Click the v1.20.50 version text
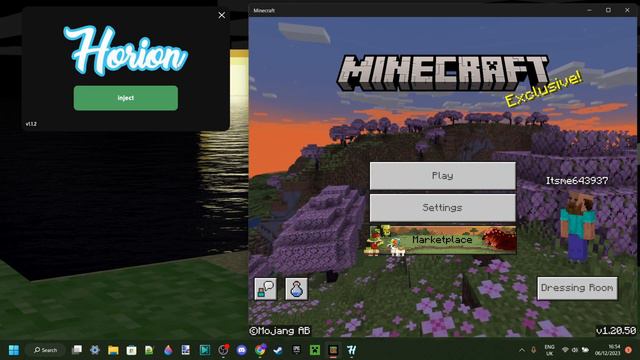 pyautogui.click(x=616, y=331)
